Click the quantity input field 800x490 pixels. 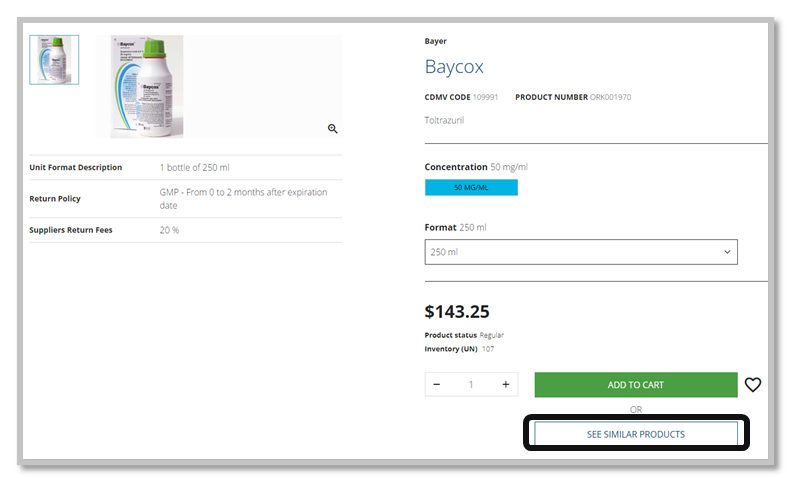pos(471,385)
